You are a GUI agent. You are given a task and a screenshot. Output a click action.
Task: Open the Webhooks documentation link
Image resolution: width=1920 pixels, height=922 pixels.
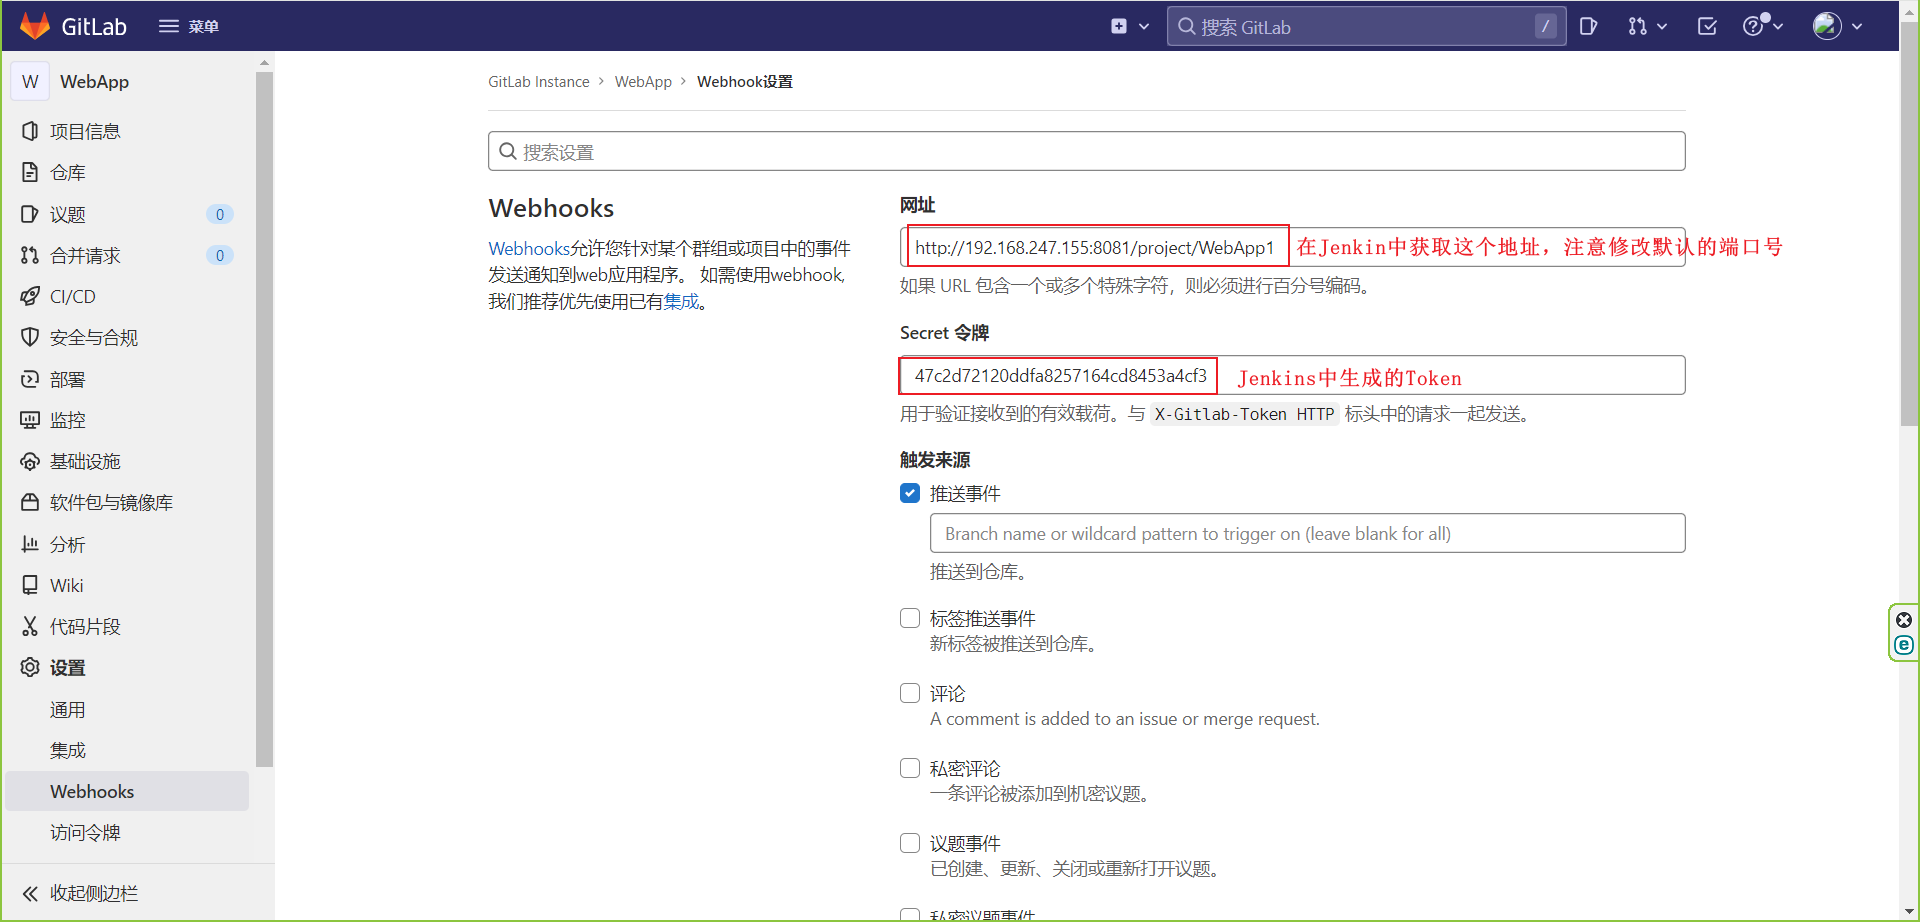click(529, 248)
